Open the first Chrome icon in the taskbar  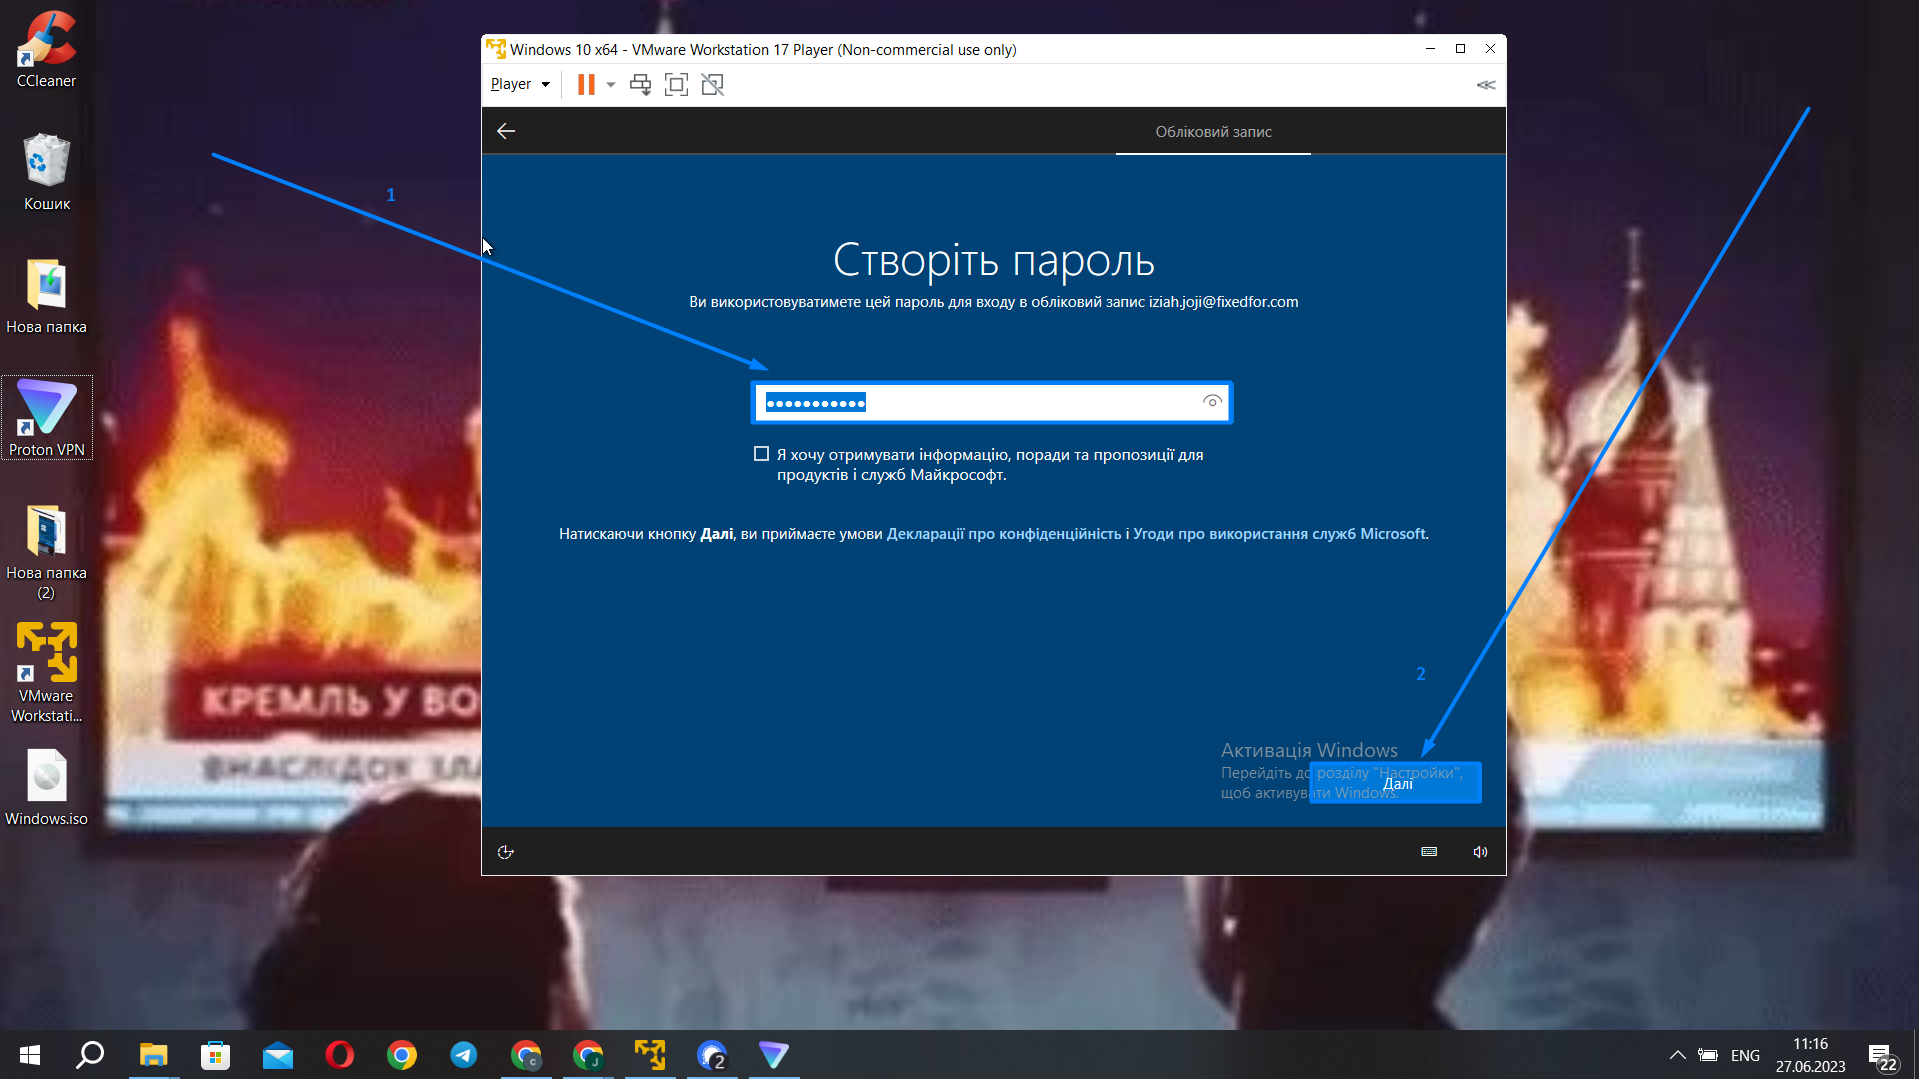(x=401, y=1055)
